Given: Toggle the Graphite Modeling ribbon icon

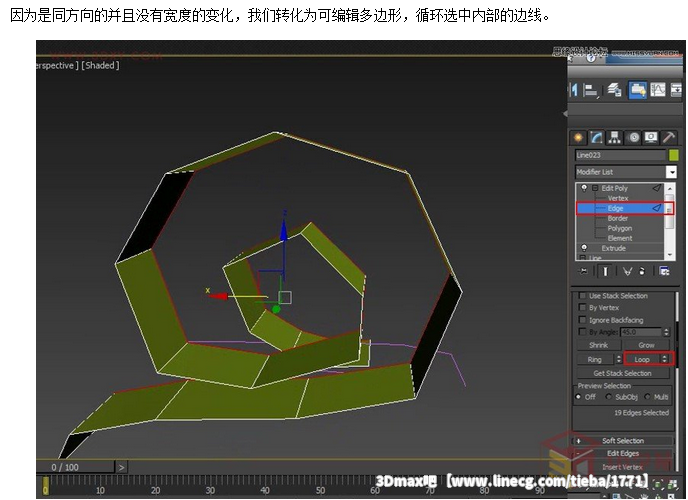Looking at the screenshot, I should coord(637,90).
